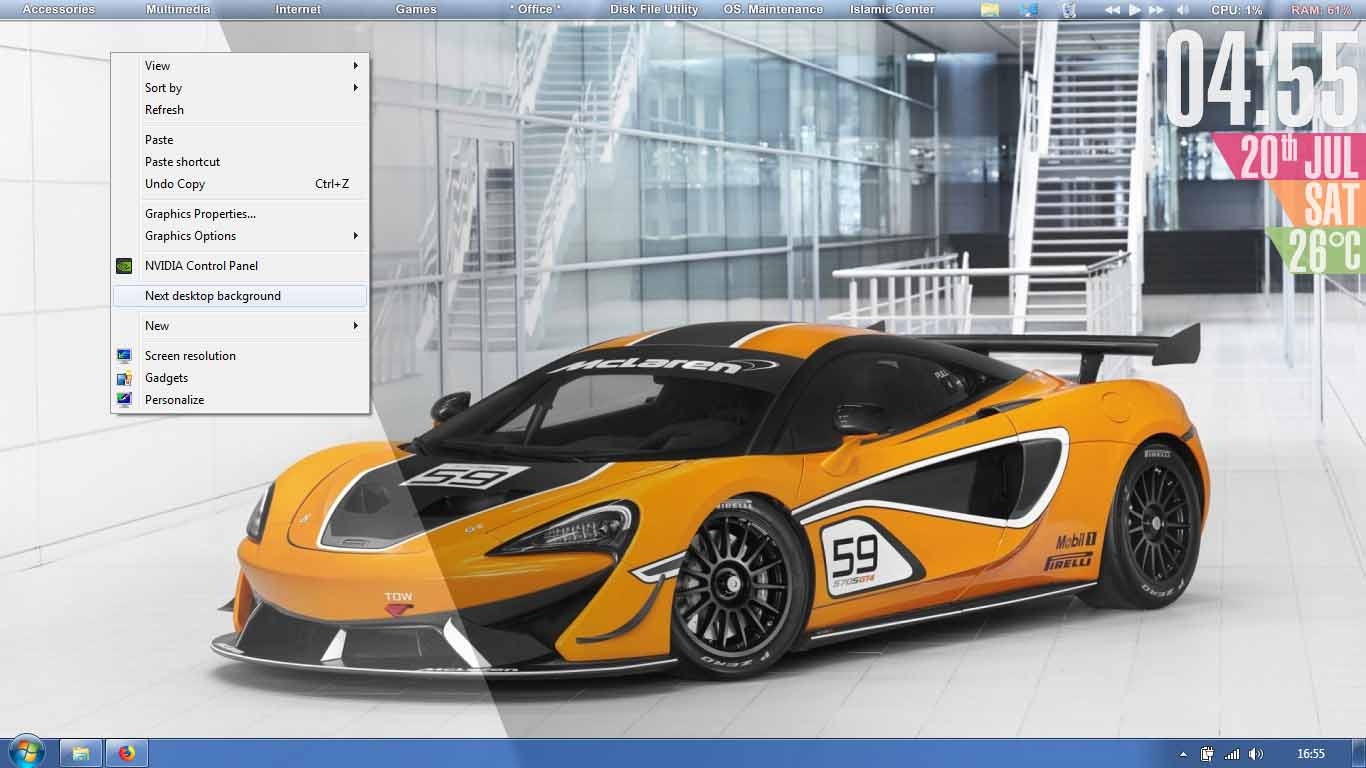The image size is (1366, 768).
Task: Click the rewind previous track button
Action: tap(1112, 9)
